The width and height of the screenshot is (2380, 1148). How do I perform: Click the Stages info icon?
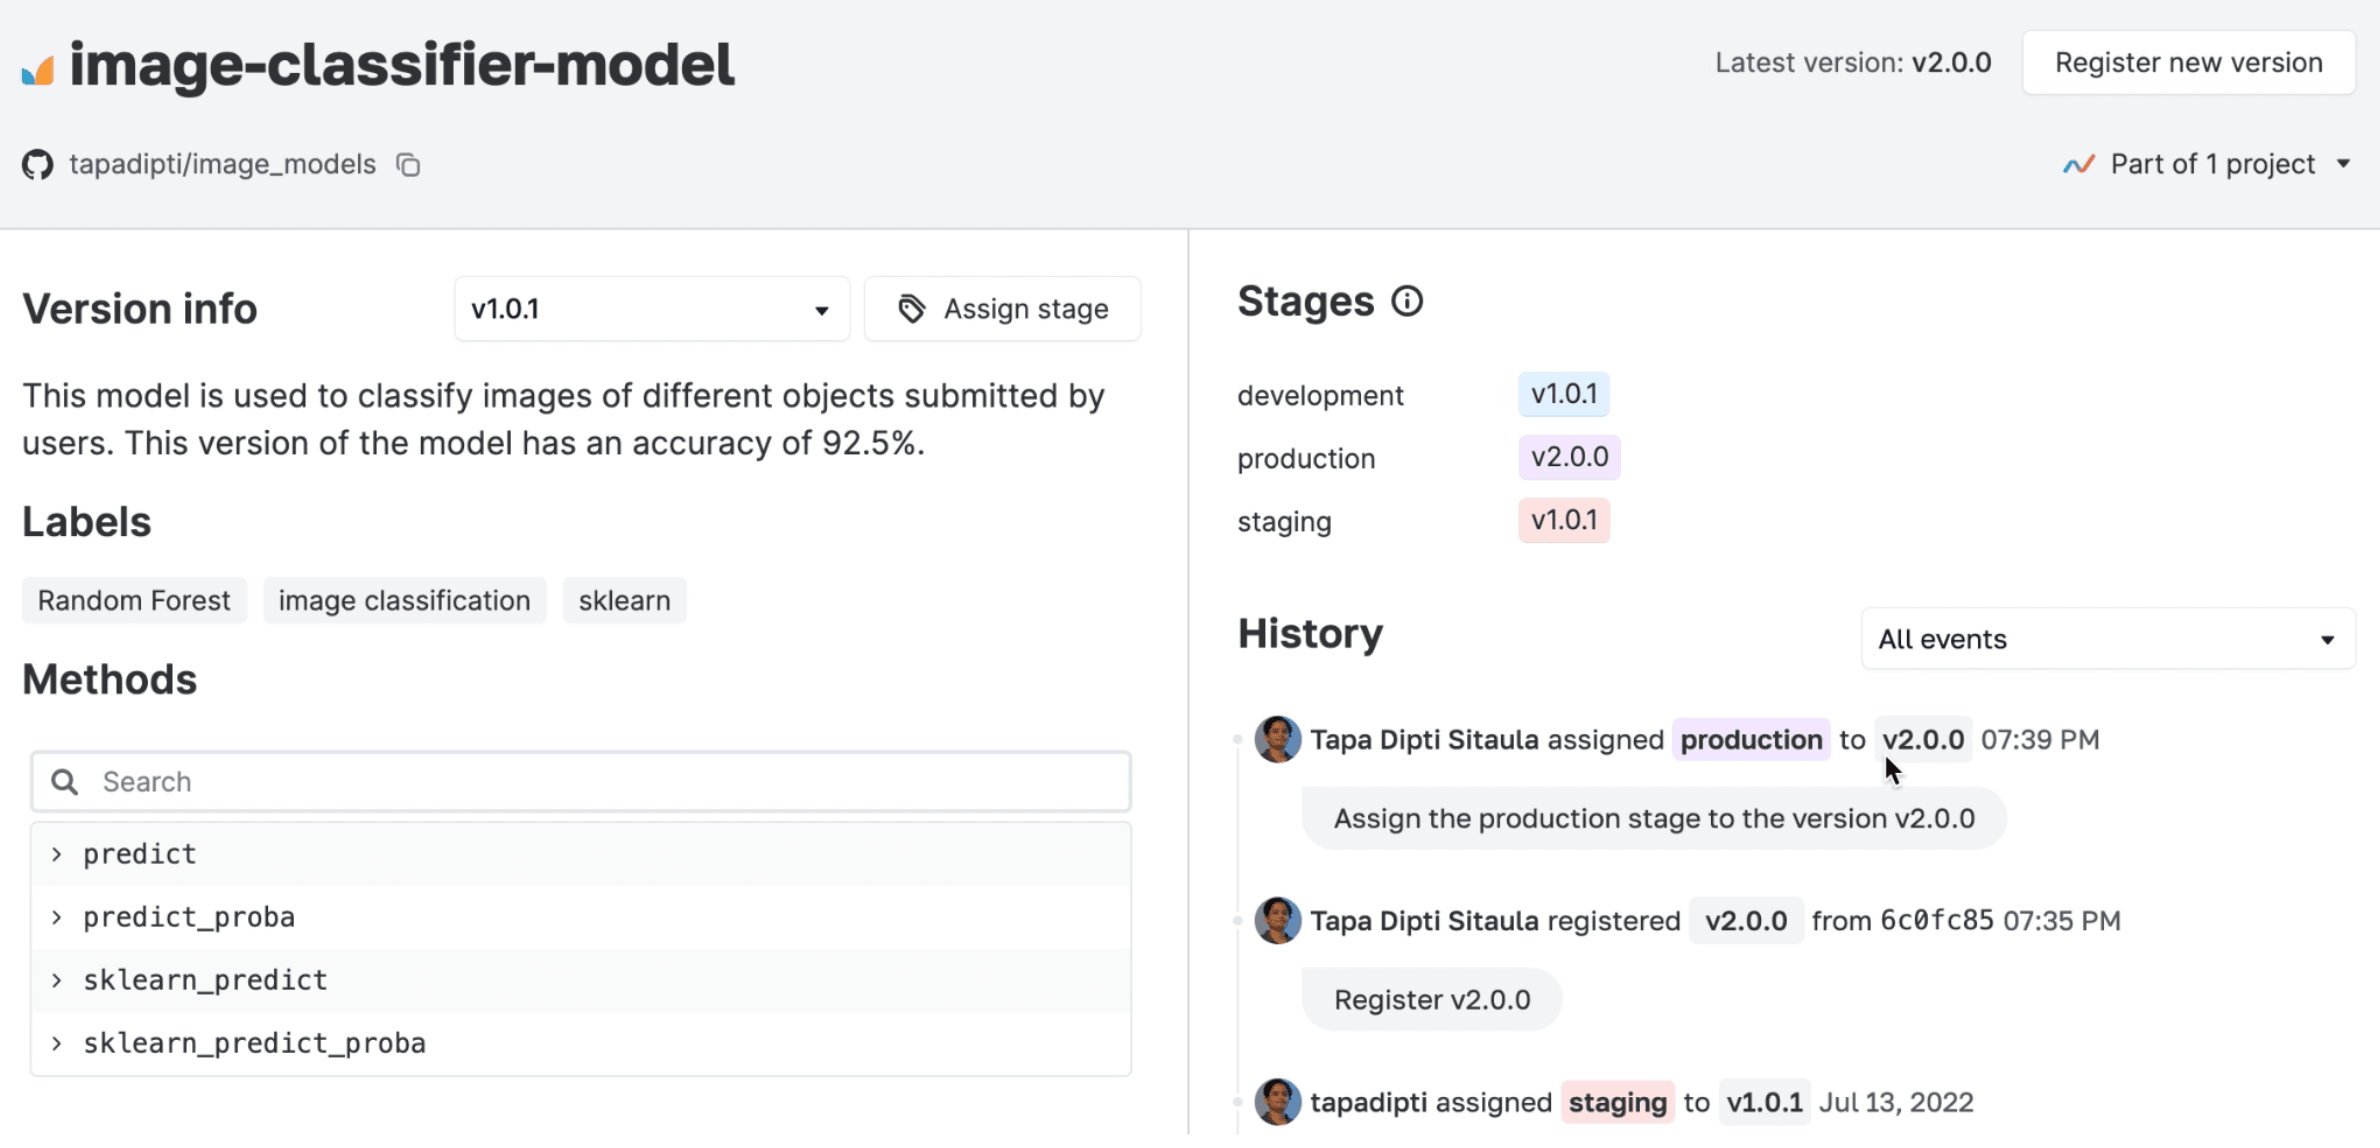[1407, 301]
